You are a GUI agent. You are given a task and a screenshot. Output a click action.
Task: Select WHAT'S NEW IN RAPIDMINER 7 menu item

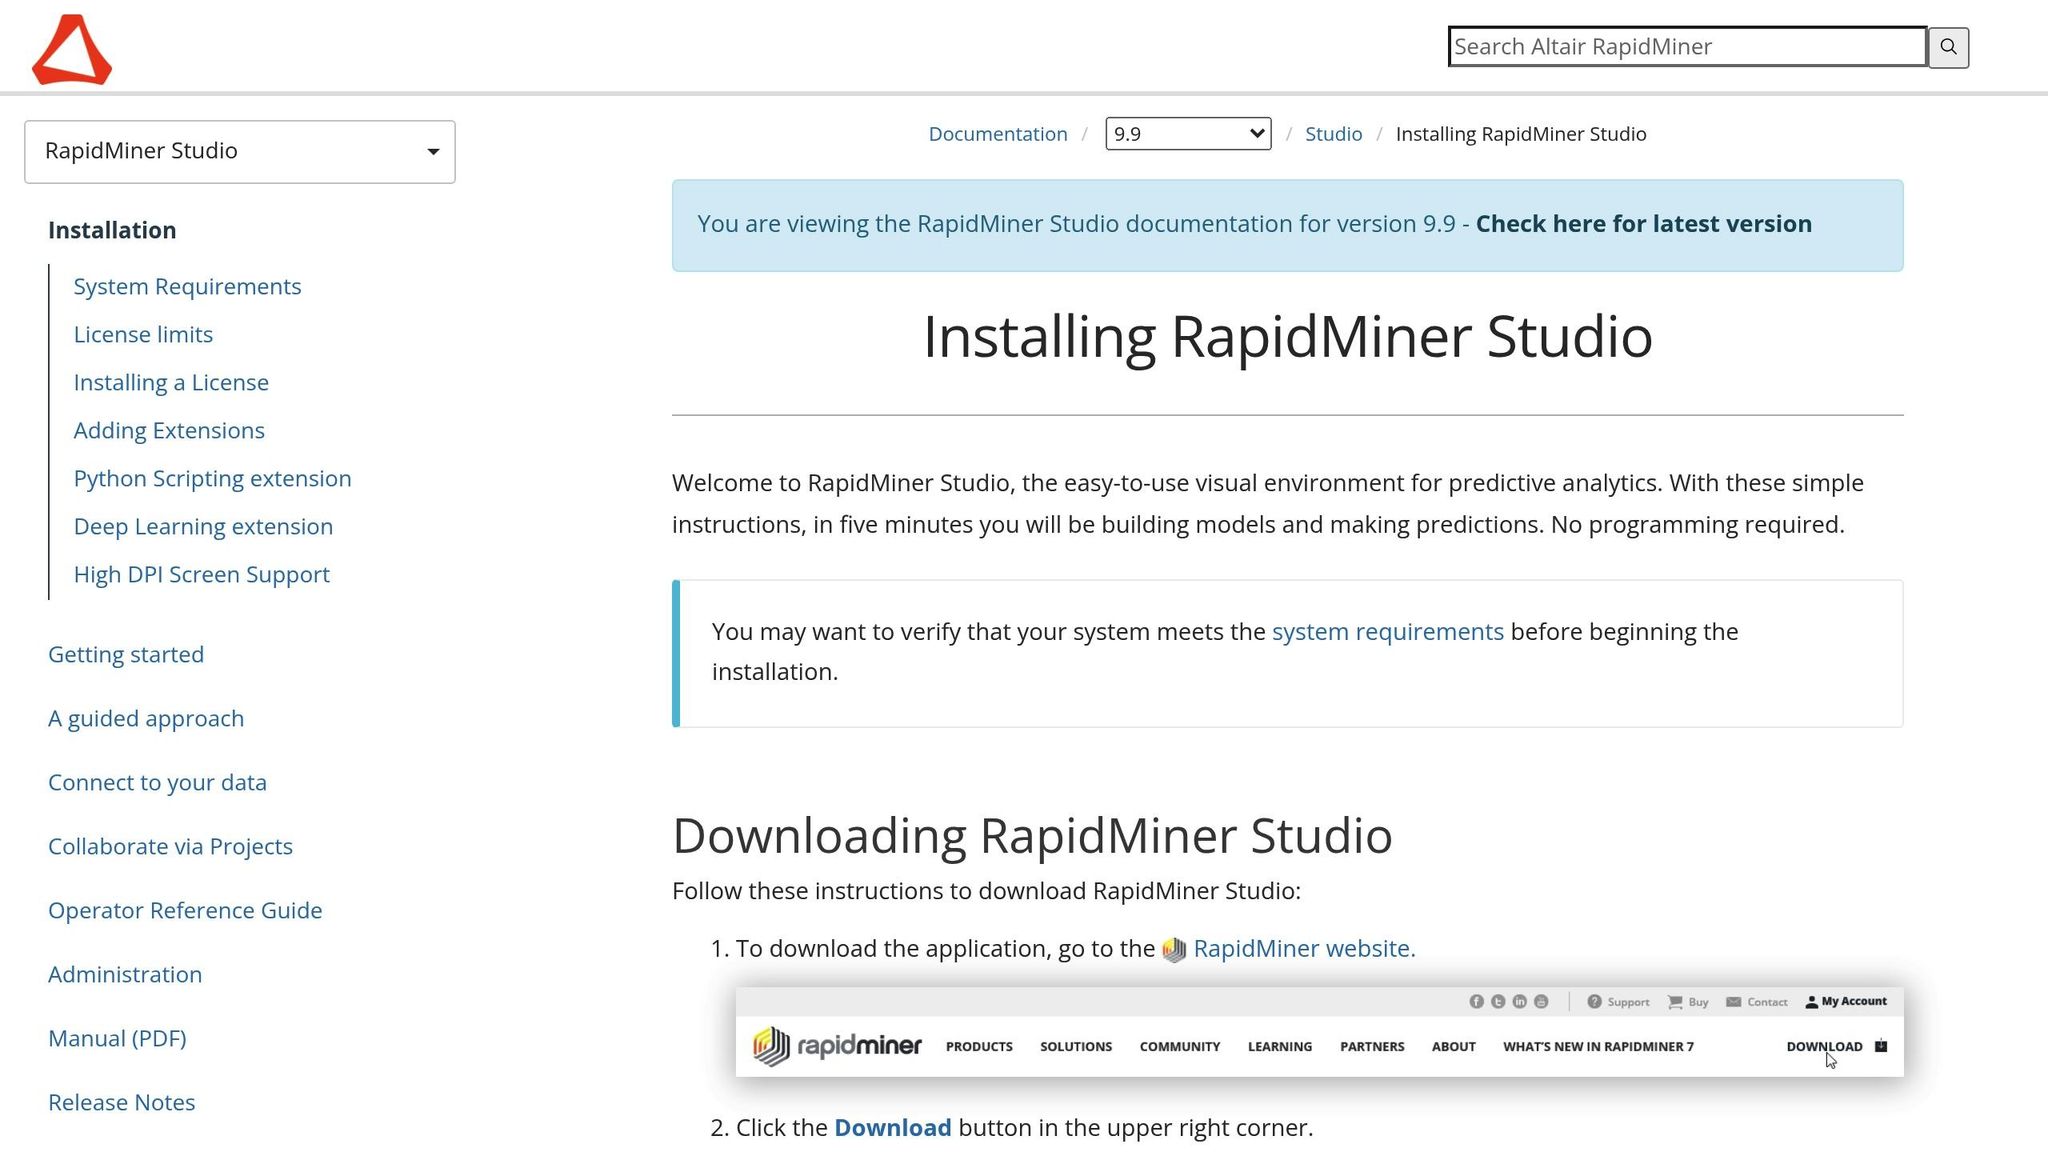[x=1598, y=1046]
